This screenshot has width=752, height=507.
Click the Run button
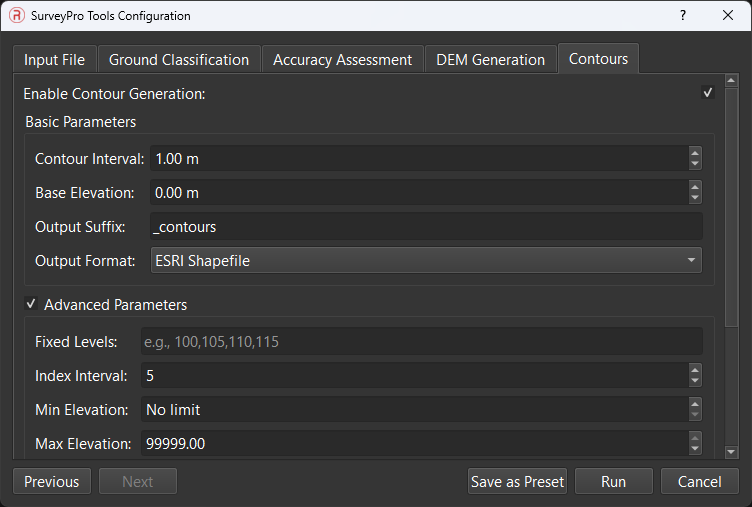tap(613, 482)
